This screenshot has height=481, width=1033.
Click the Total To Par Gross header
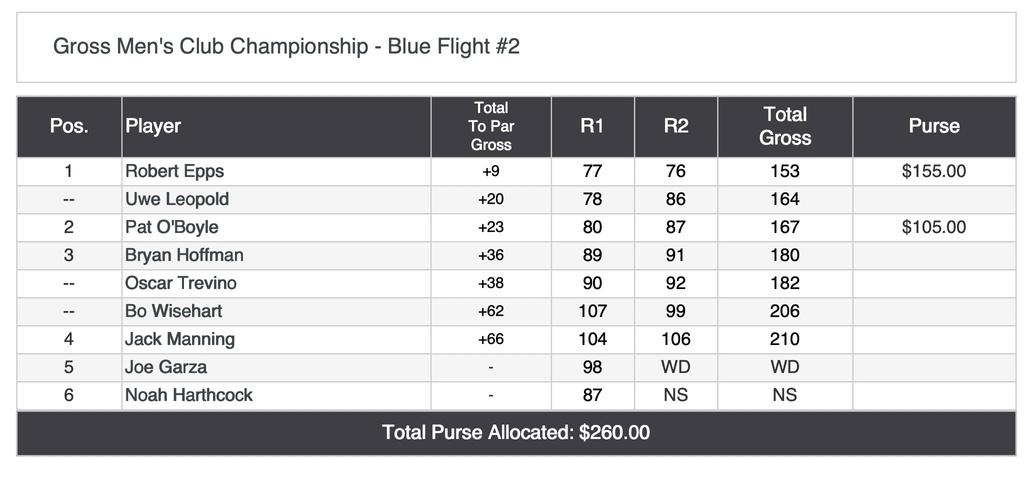491,126
